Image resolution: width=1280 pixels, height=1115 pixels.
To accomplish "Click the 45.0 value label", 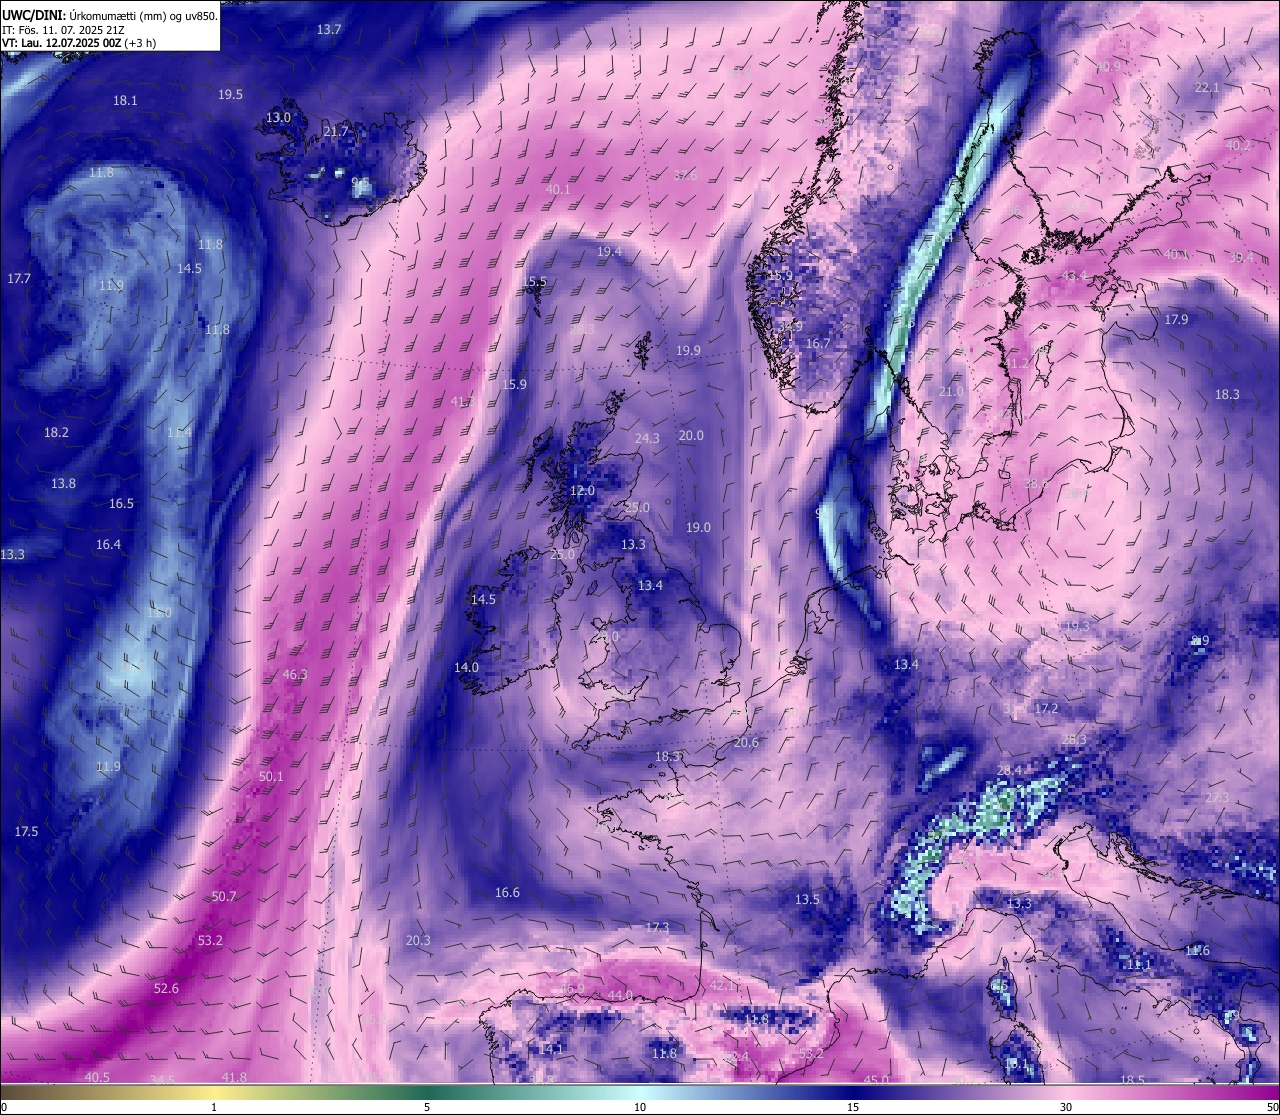I will click(876, 1081).
